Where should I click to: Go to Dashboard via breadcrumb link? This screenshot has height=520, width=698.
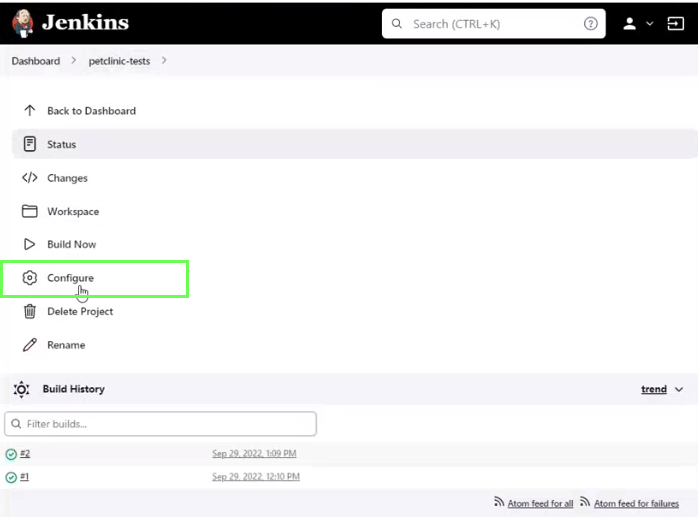click(36, 61)
